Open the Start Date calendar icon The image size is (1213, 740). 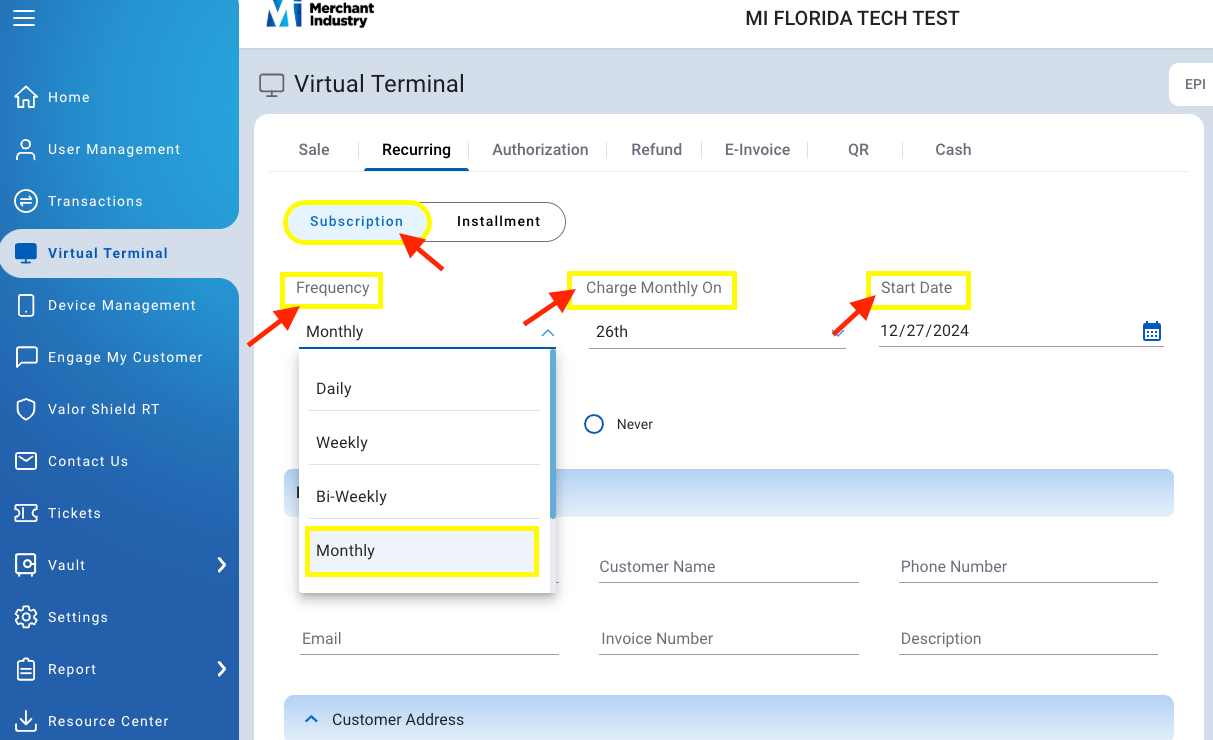pyautogui.click(x=1152, y=331)
